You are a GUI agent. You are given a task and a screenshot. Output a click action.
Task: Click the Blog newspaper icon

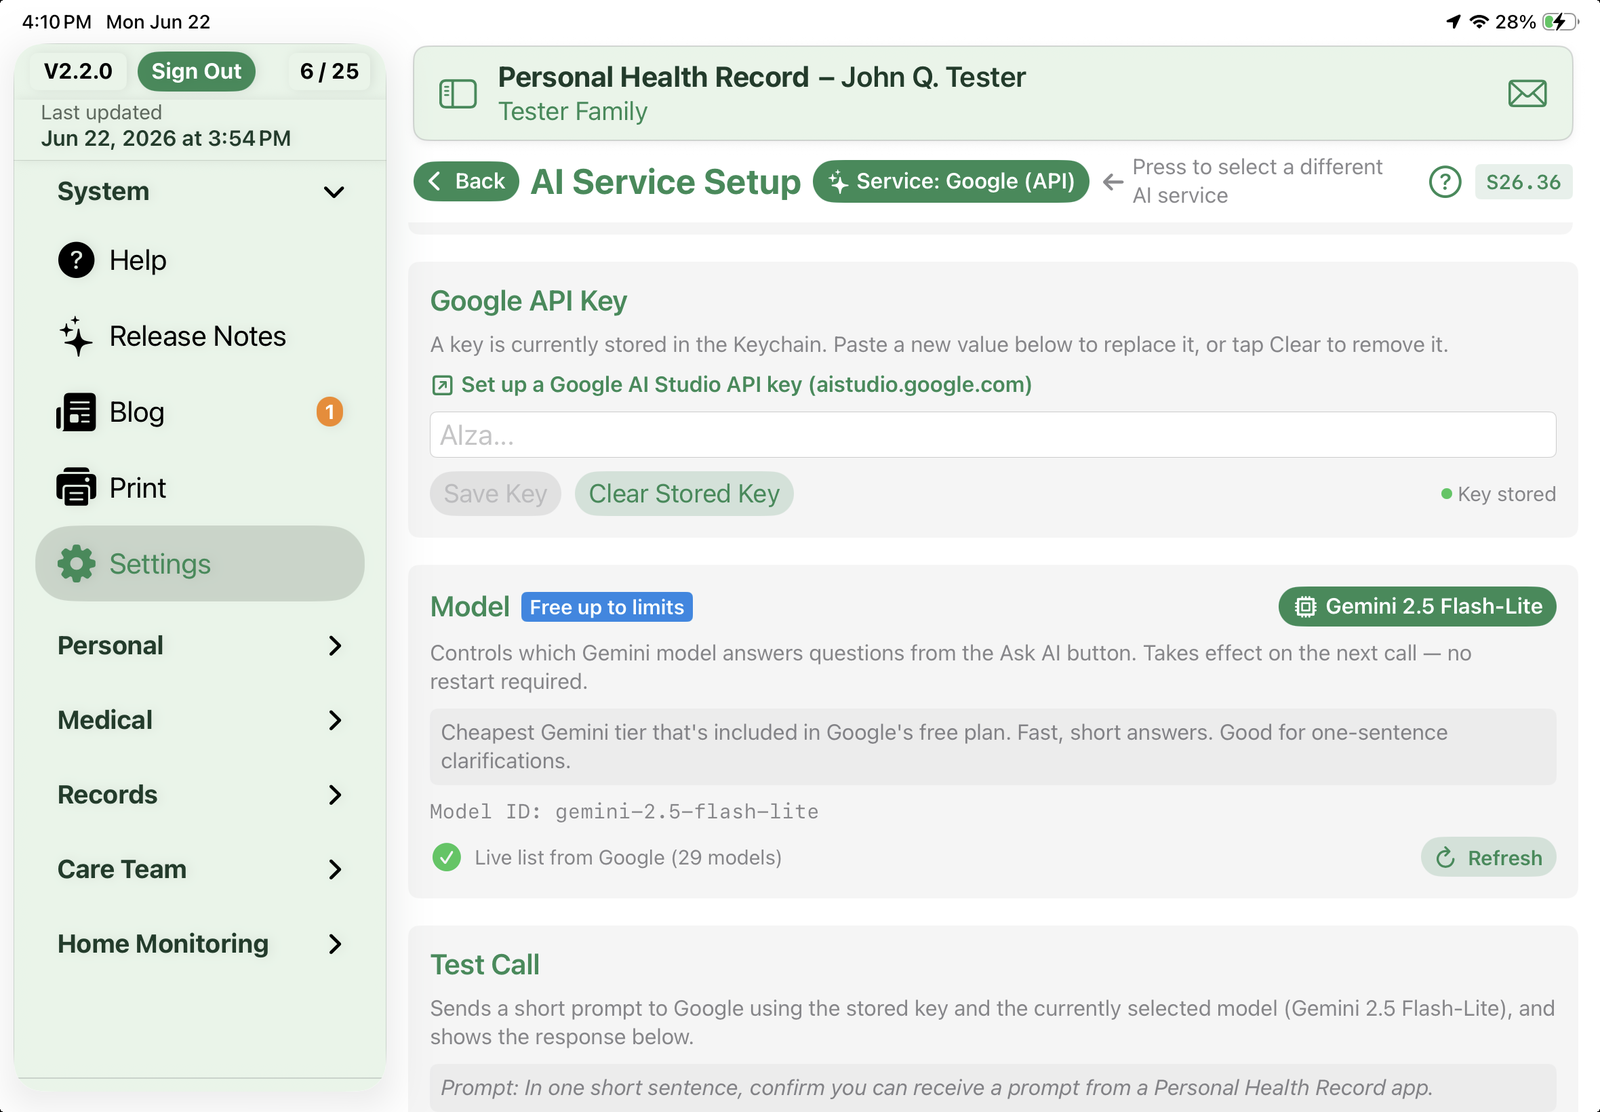point(76,412)
